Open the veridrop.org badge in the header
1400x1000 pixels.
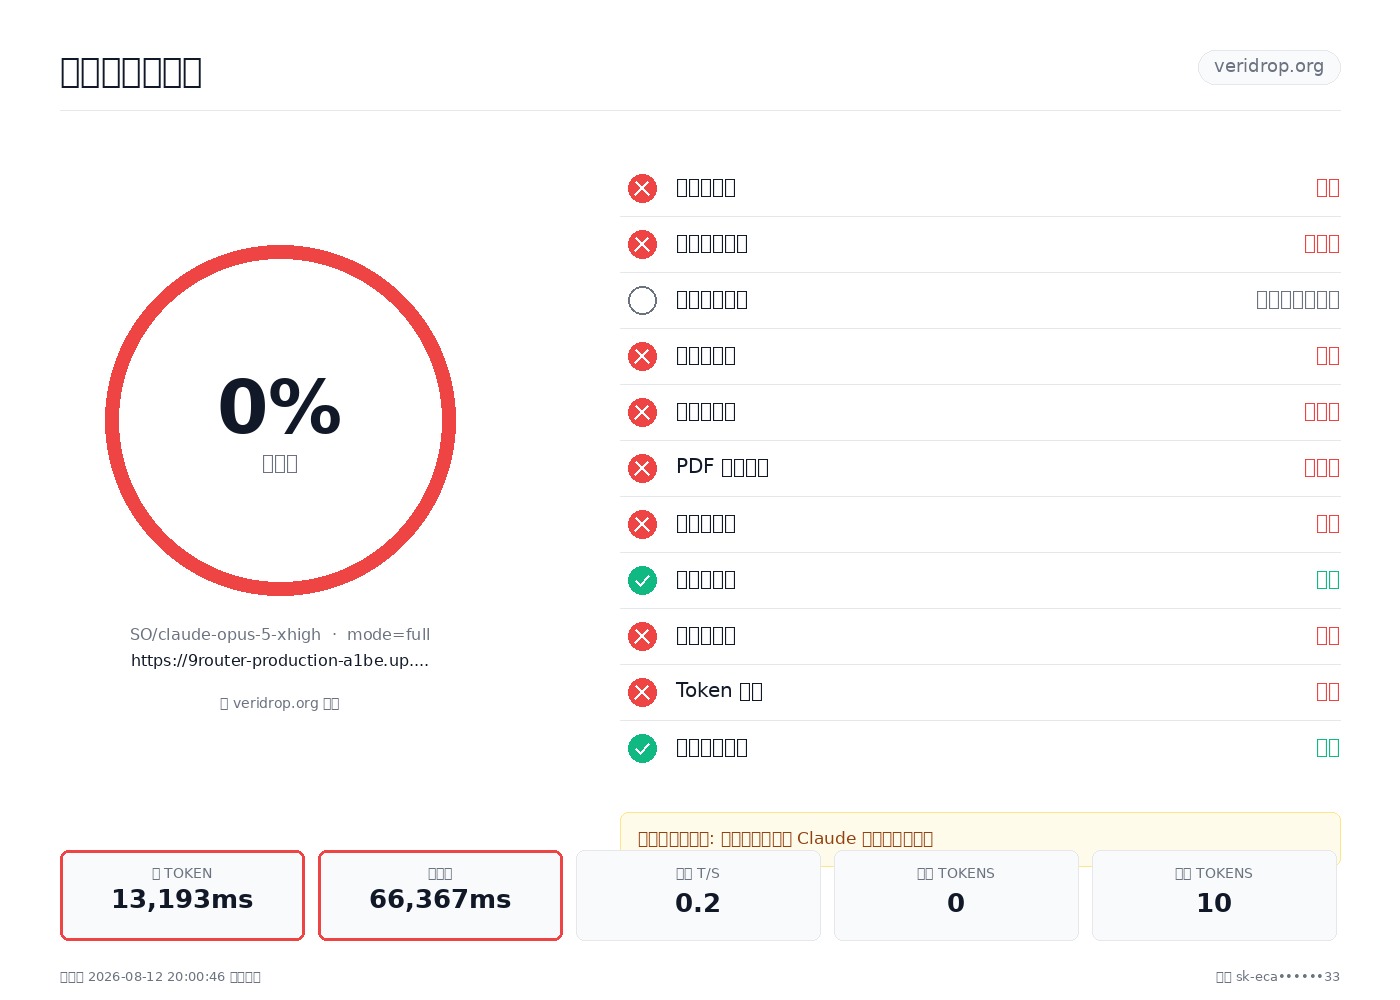pyautogui.click(x=1269, y=67)
